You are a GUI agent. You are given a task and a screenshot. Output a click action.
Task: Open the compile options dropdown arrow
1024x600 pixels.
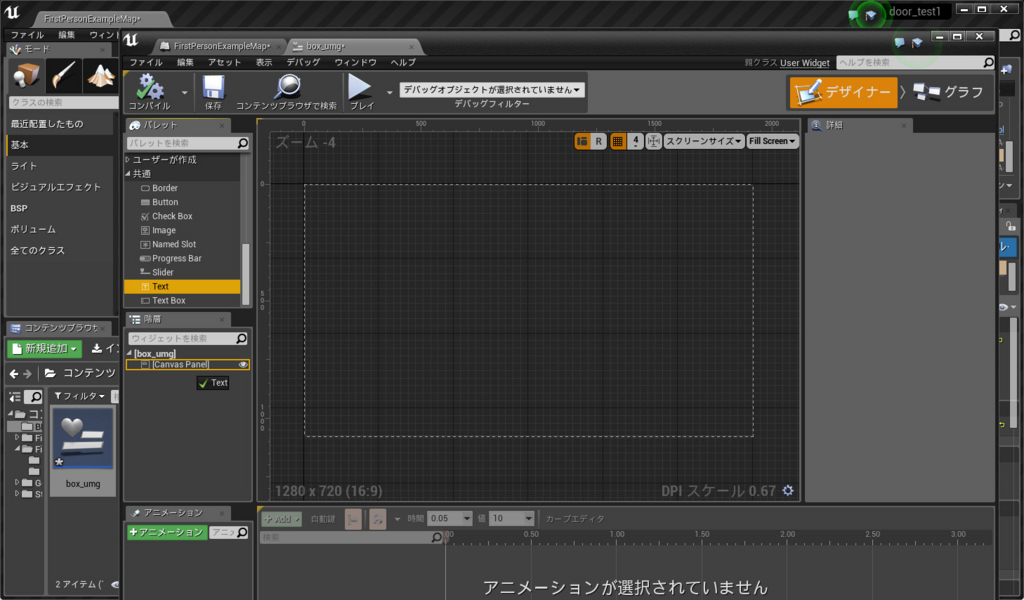pyautogui.click(x=185, y=92)
